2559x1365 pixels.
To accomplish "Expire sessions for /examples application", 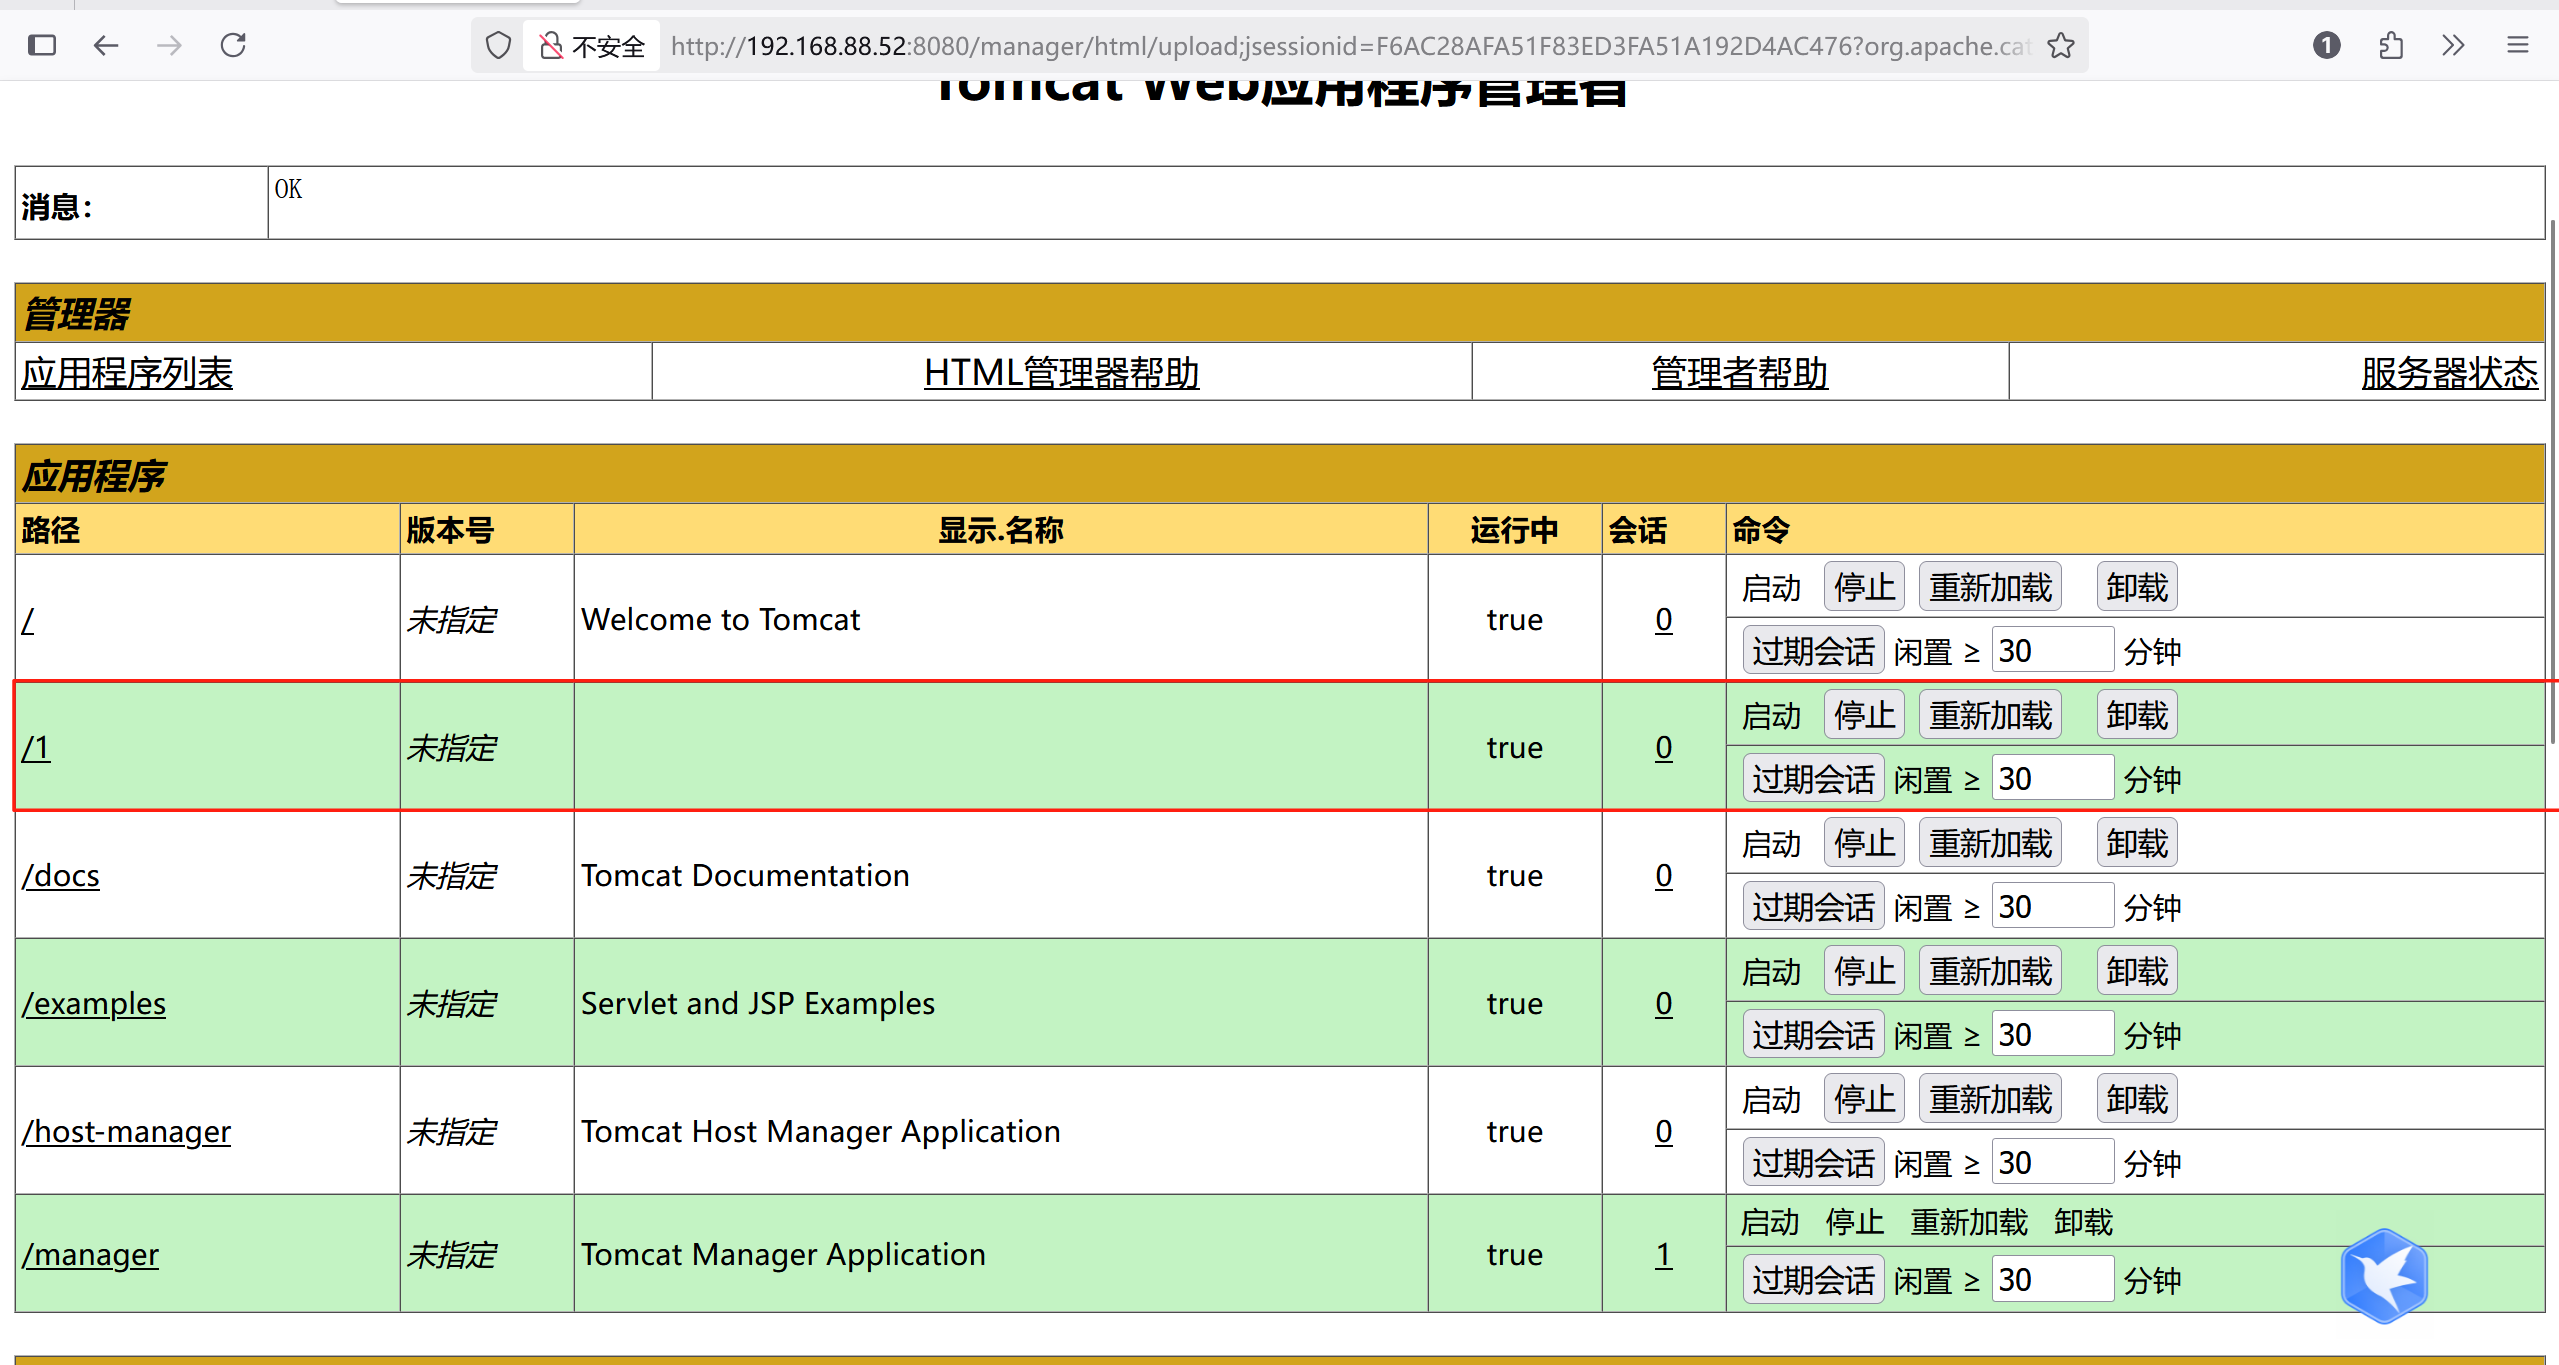I will coord(1813,1035).
